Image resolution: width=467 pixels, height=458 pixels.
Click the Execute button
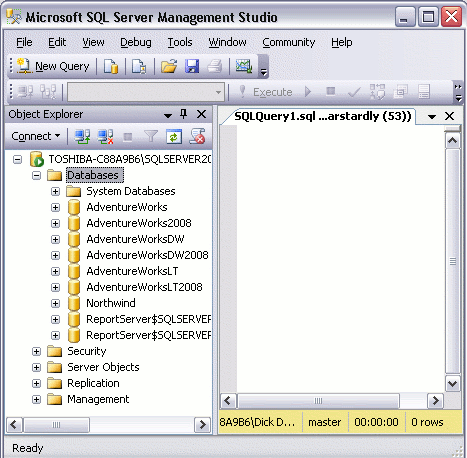pos(266,92)
